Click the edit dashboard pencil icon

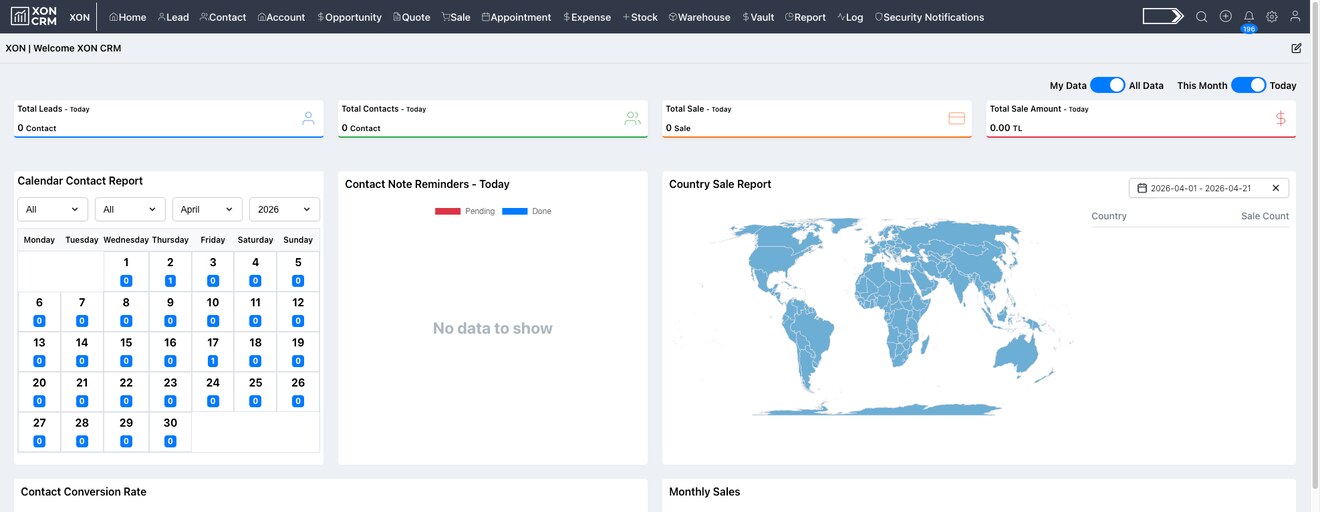point(1296,48)
